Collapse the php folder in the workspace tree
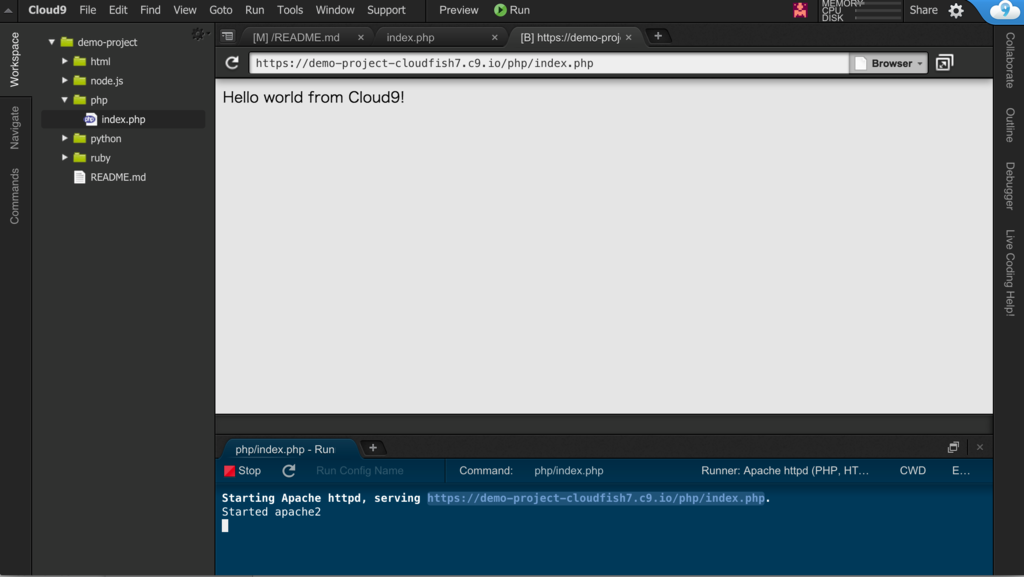The width and height of the screenshot is (1024, 577). tap(65, 100)
